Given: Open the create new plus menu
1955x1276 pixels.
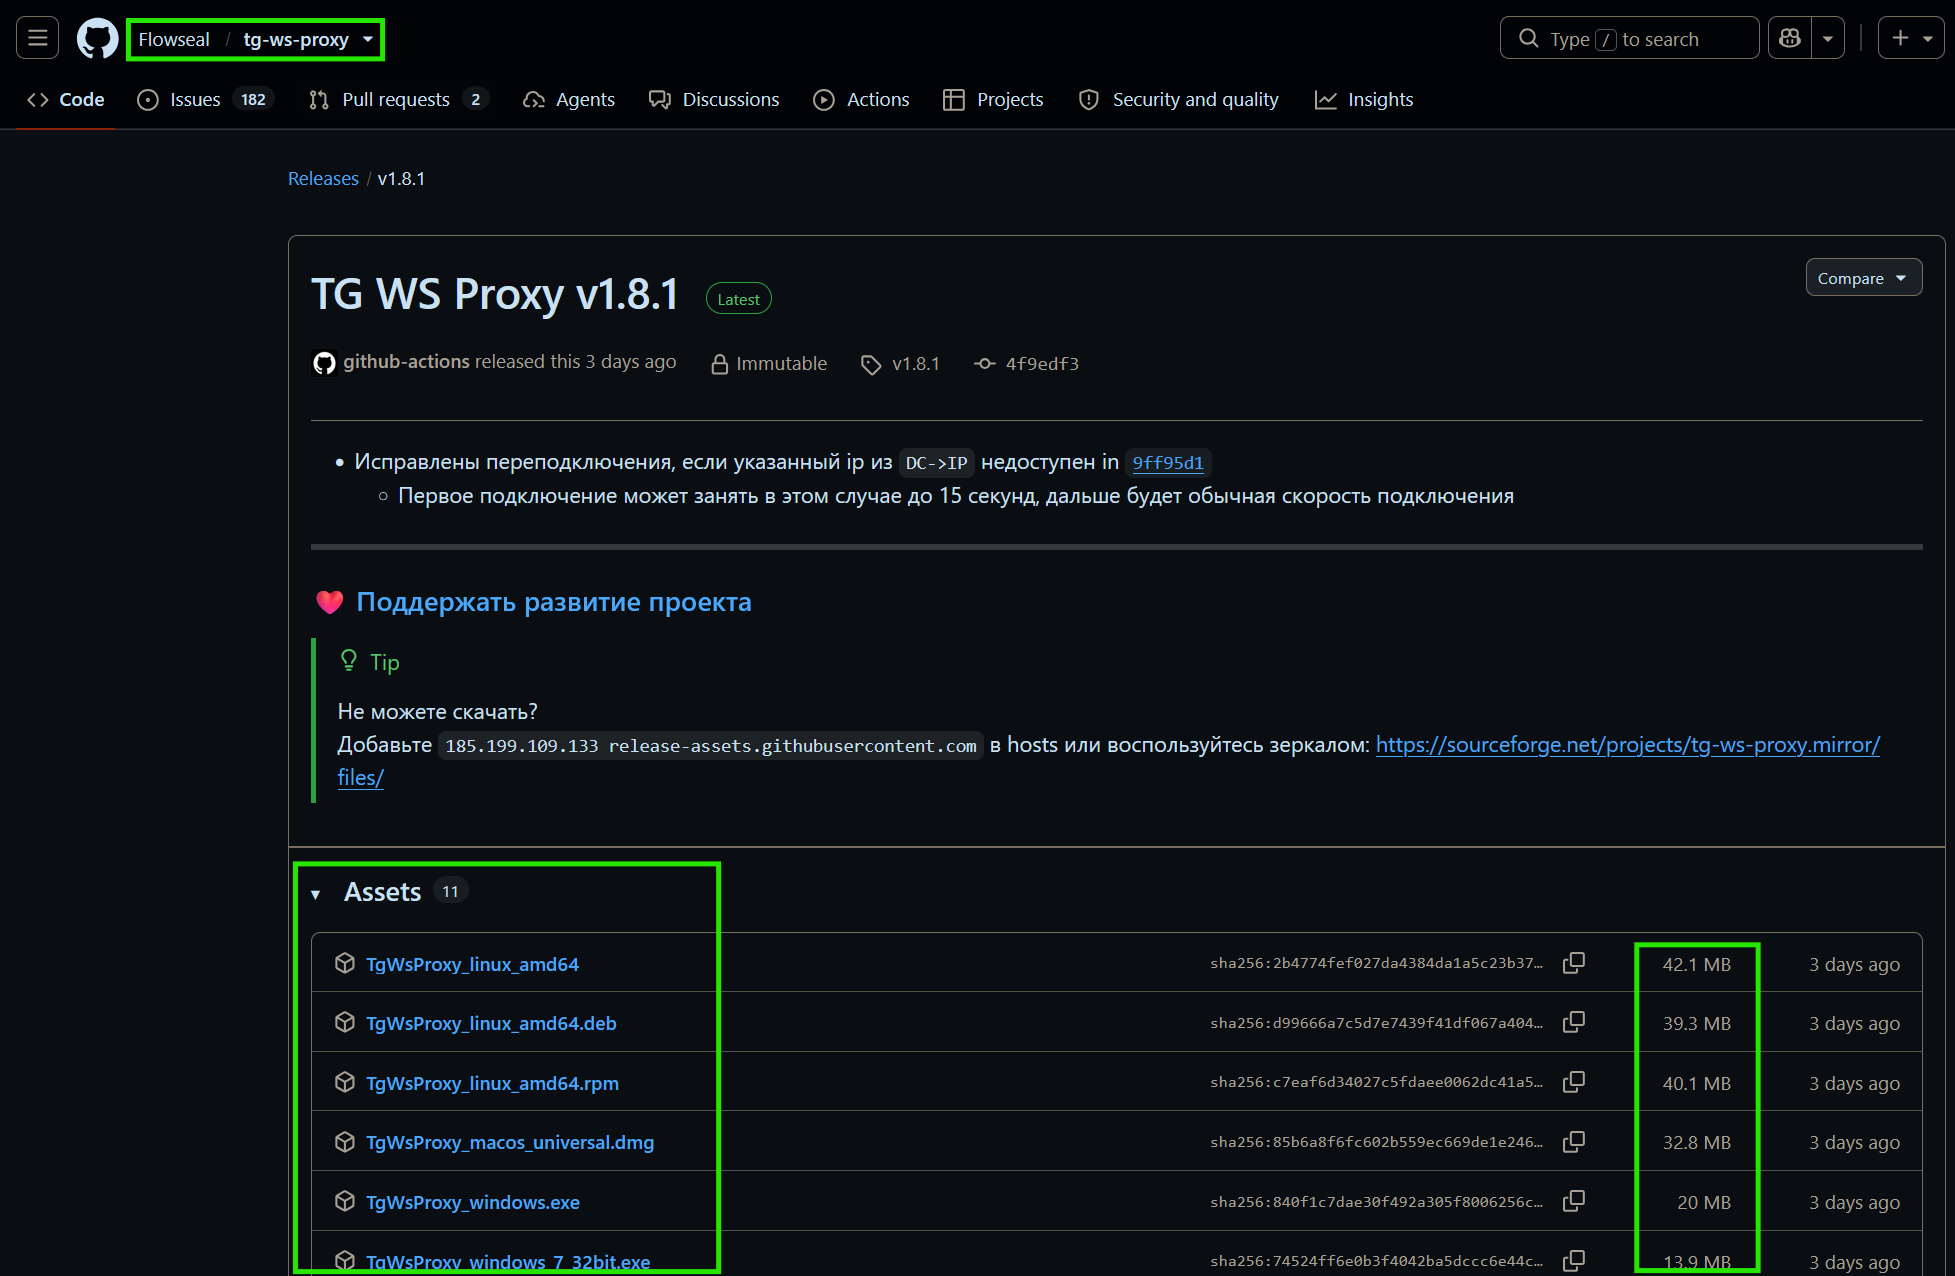Looking at the screenshot, I should (x=1910, y=39).
